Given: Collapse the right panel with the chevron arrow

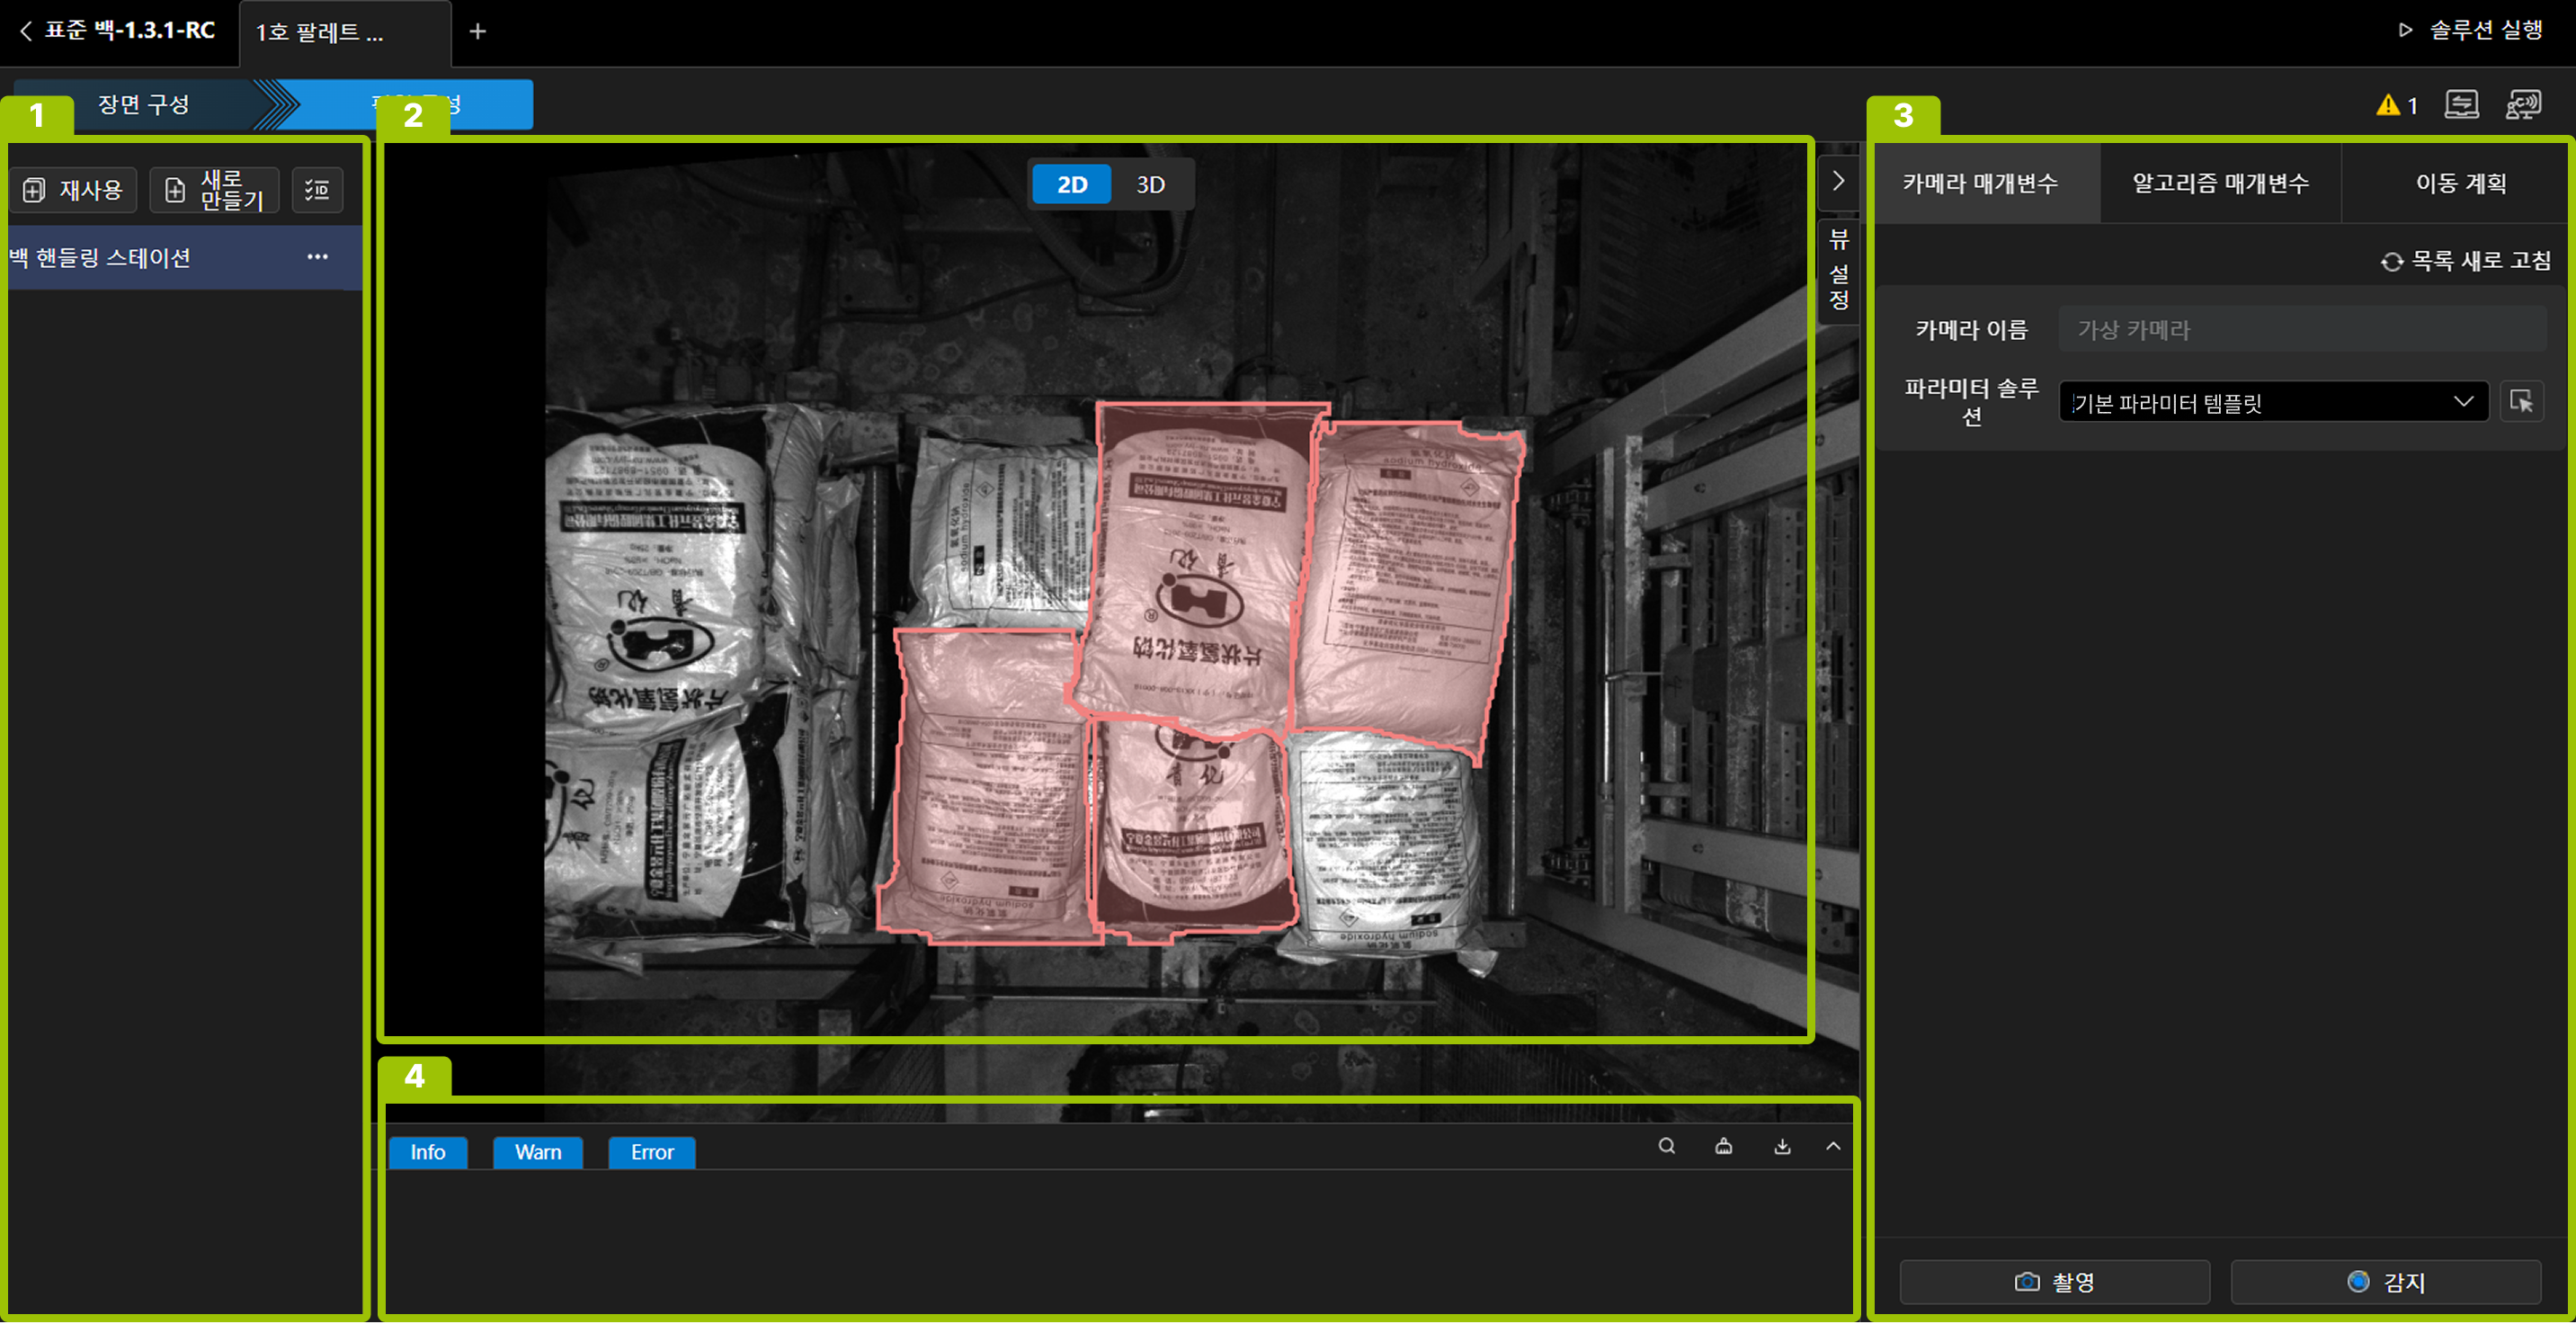Looking at the screenshot, I should 1837,181.
